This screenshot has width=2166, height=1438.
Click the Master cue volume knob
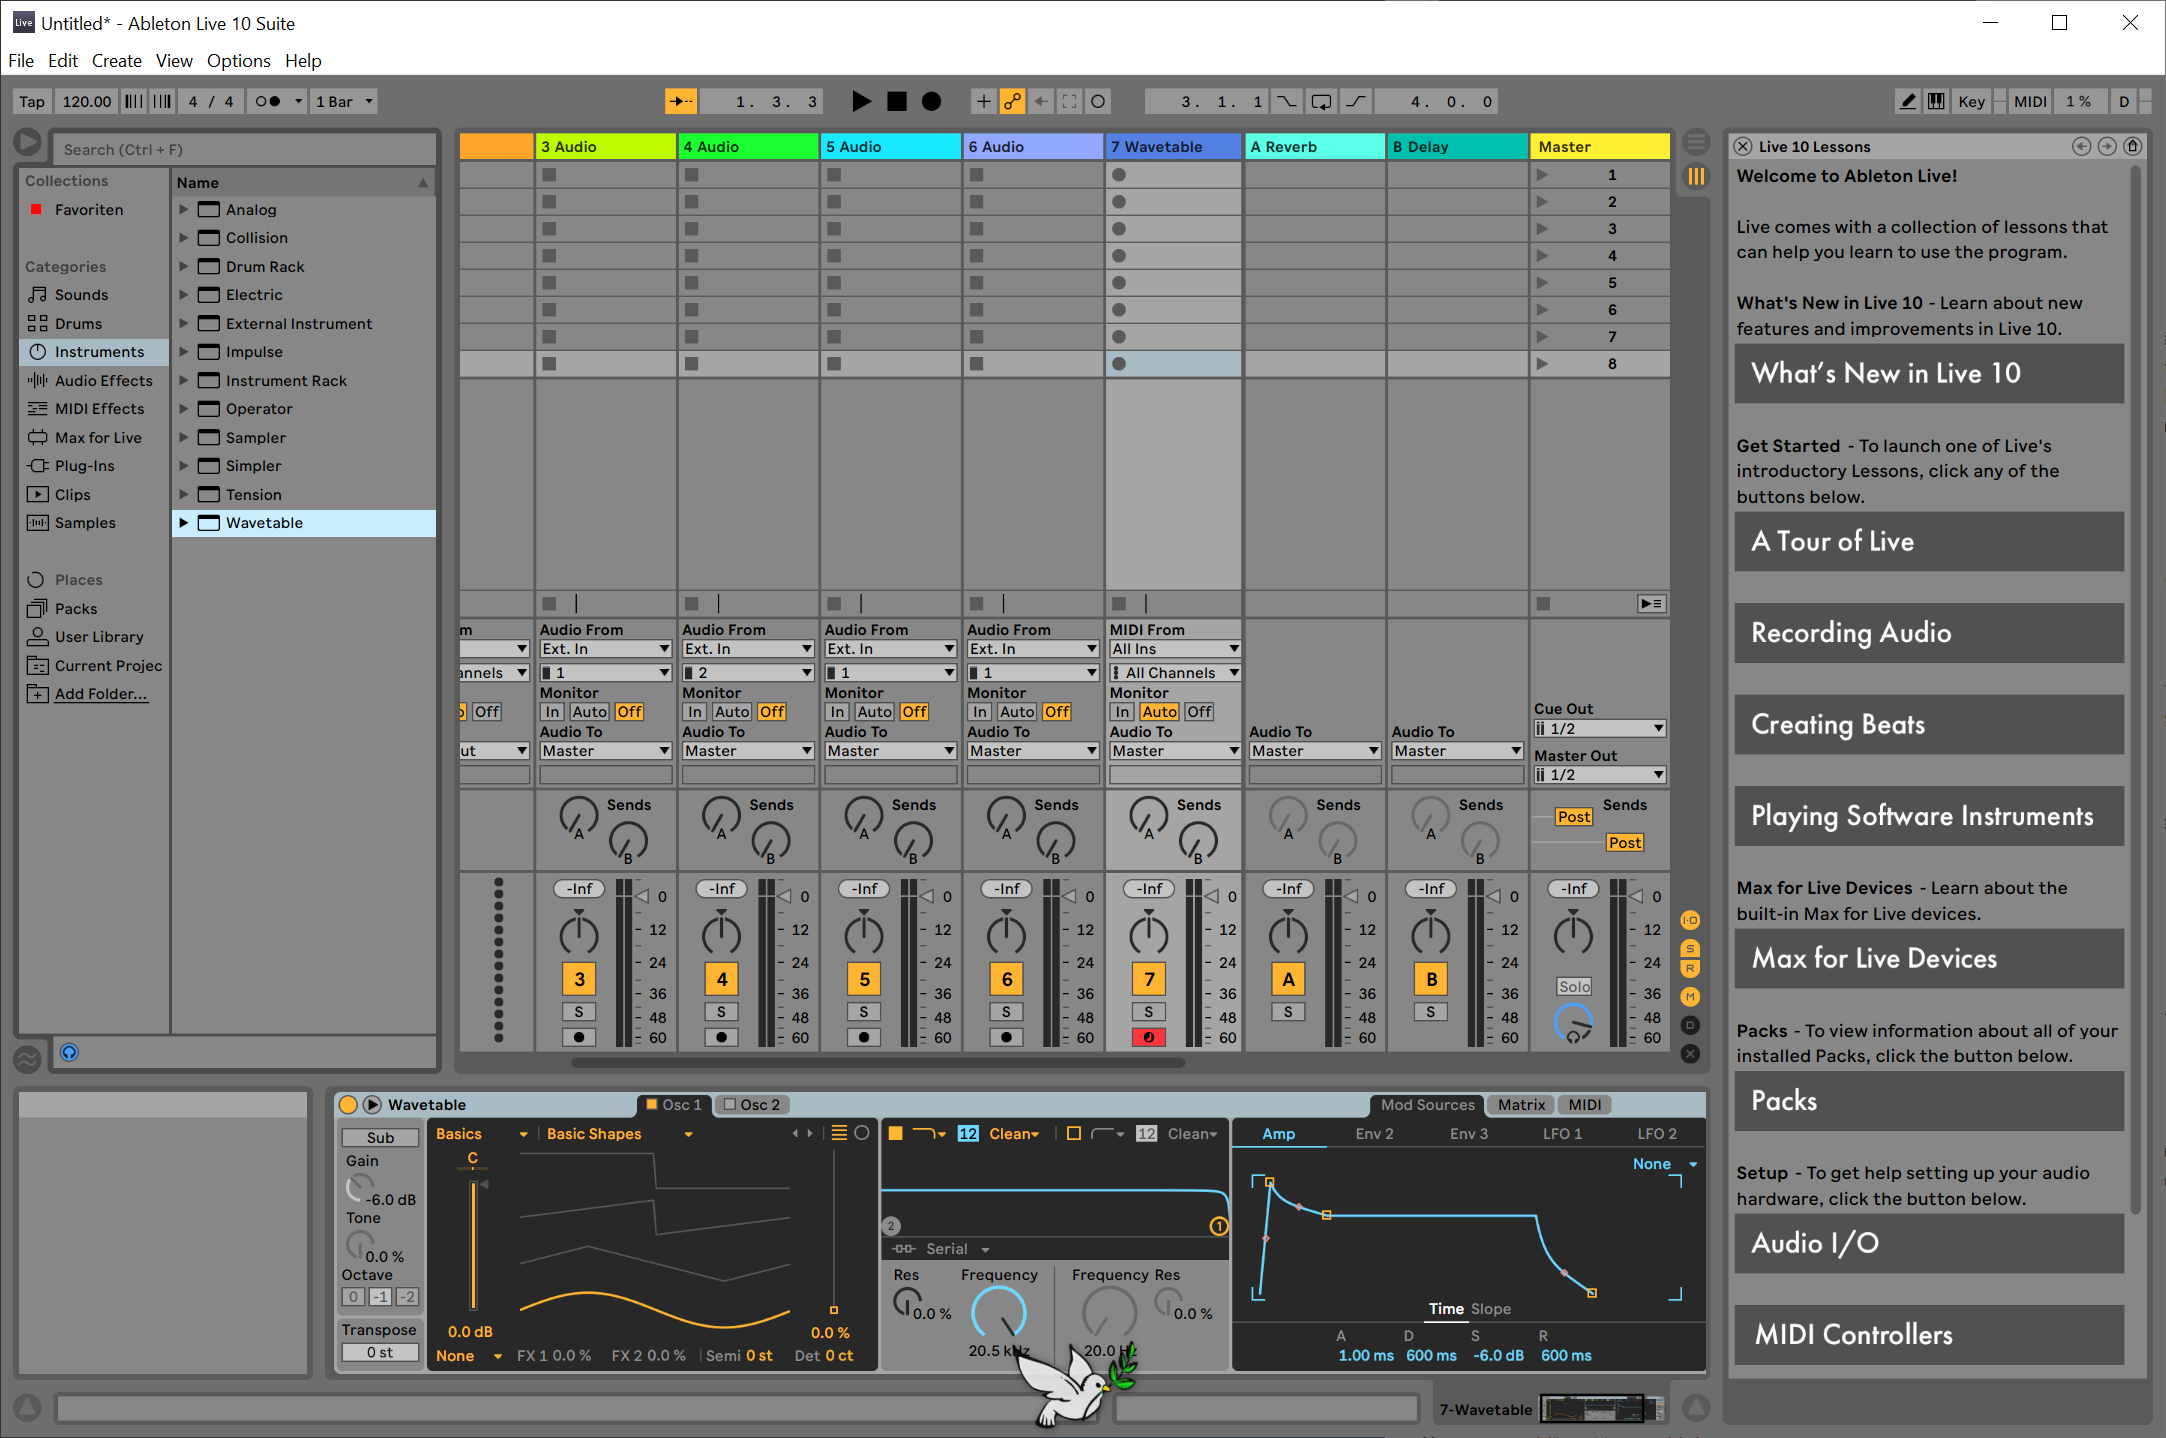(x=1573, y=1024)
